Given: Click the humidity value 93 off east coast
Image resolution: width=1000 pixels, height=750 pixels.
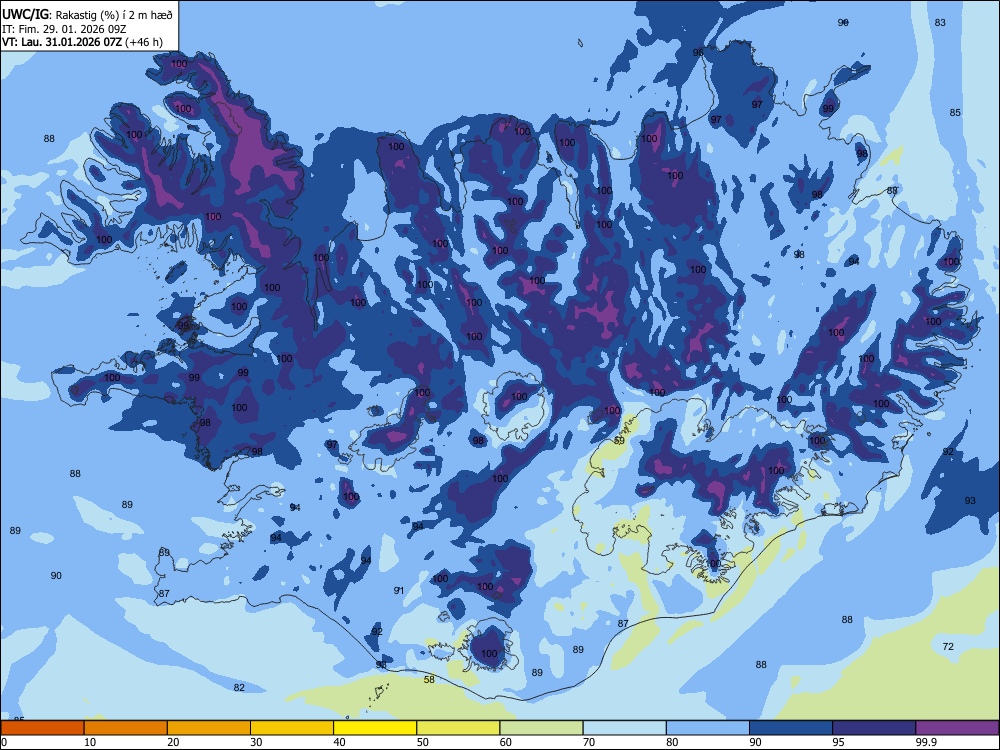Looking at the screenshot, I should [x=970, y=501].
